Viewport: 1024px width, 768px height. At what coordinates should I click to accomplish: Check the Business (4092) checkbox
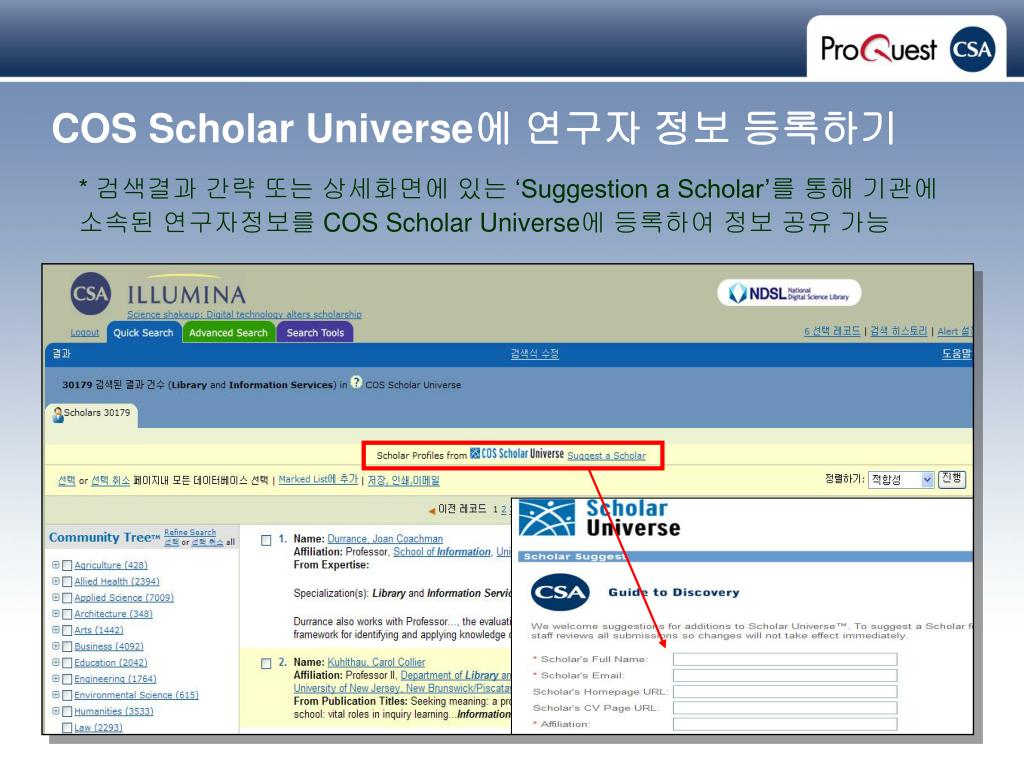(67, 647)
